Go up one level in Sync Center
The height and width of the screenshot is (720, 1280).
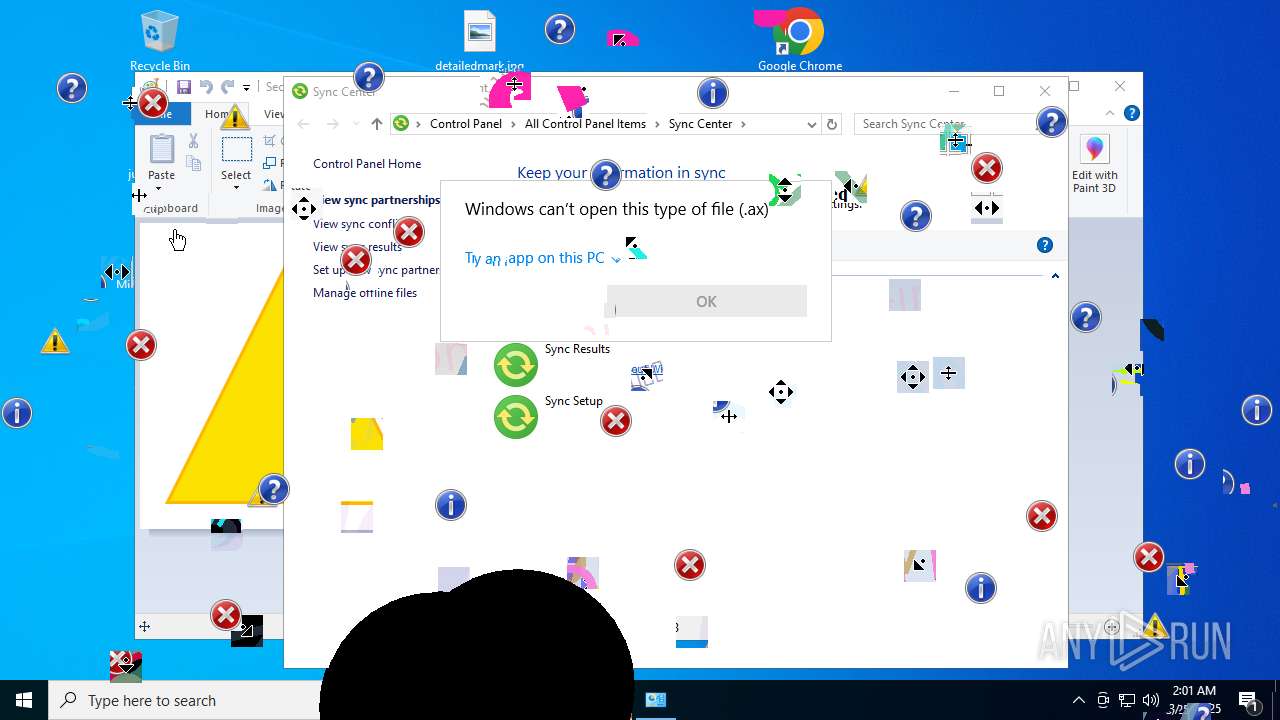[x=376, y=124]
